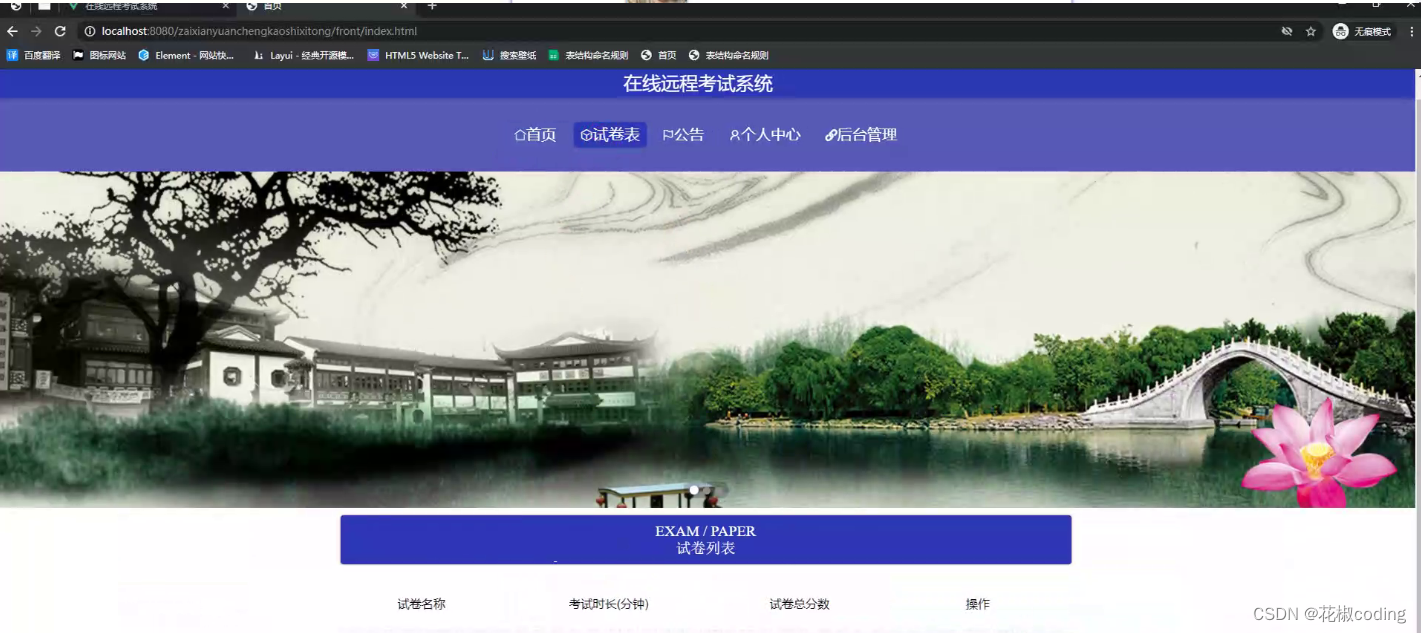Open the HTML5 Website T... bookmark
The height and width of the screenshot is (633, 1421).
pyautogui.click(x=418, y=56)
